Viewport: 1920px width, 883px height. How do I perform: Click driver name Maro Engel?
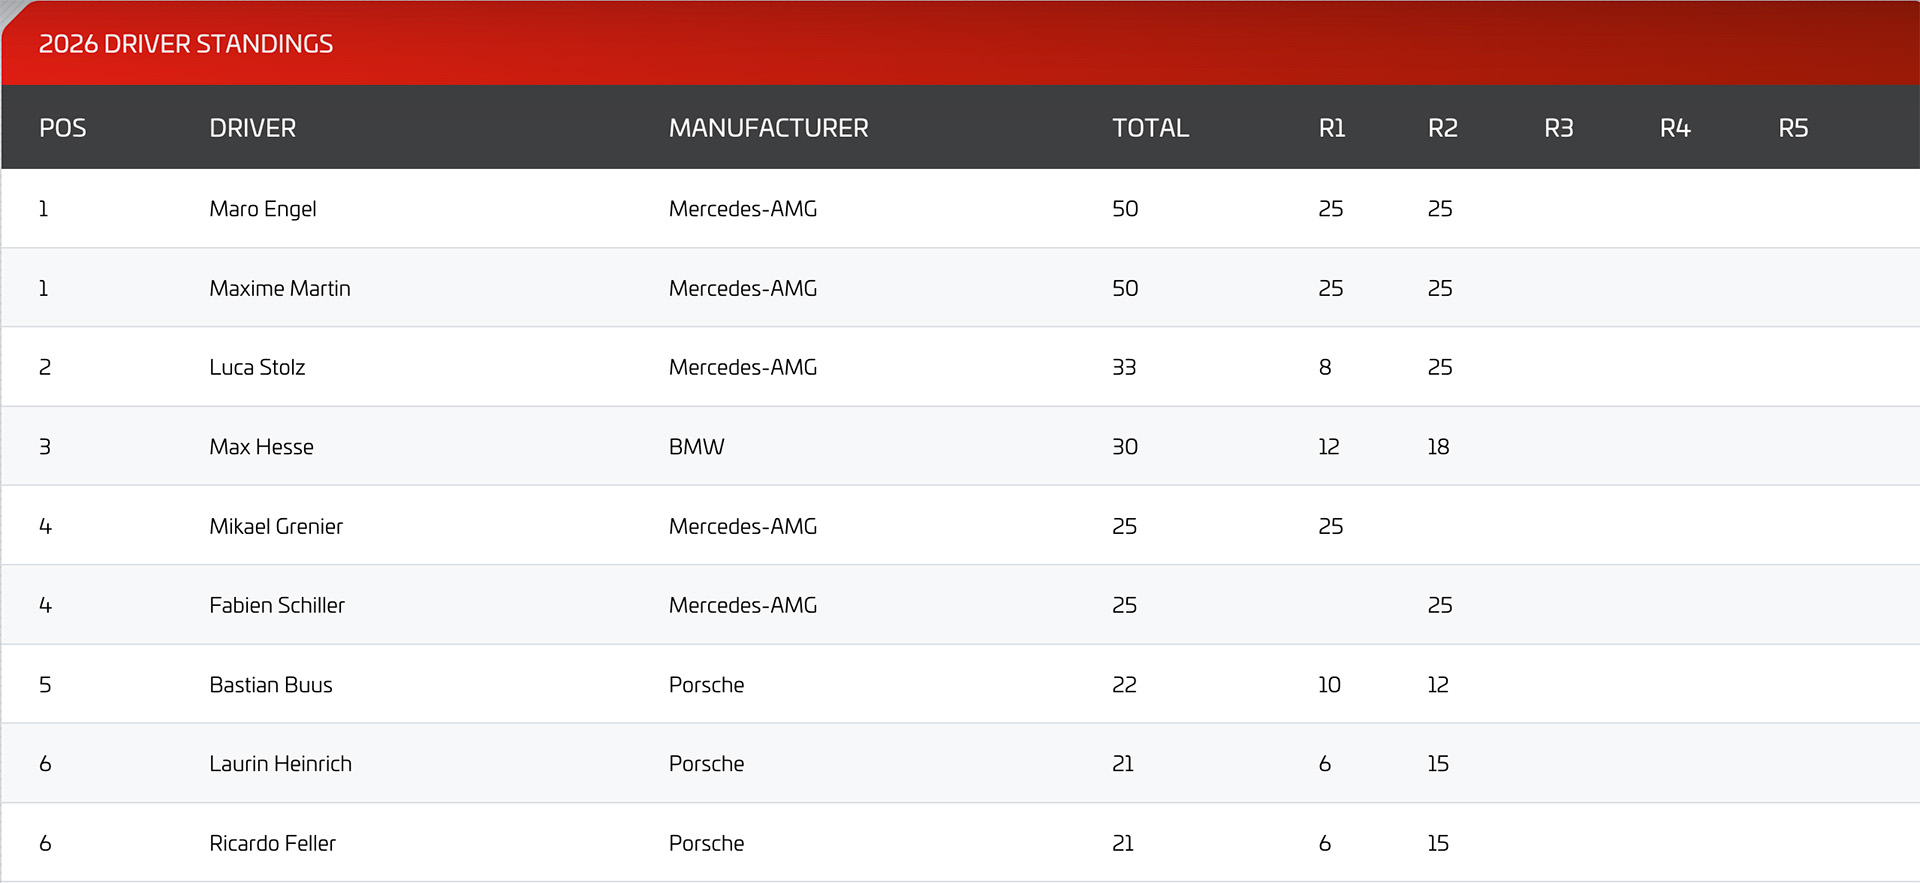pos(263,209)
